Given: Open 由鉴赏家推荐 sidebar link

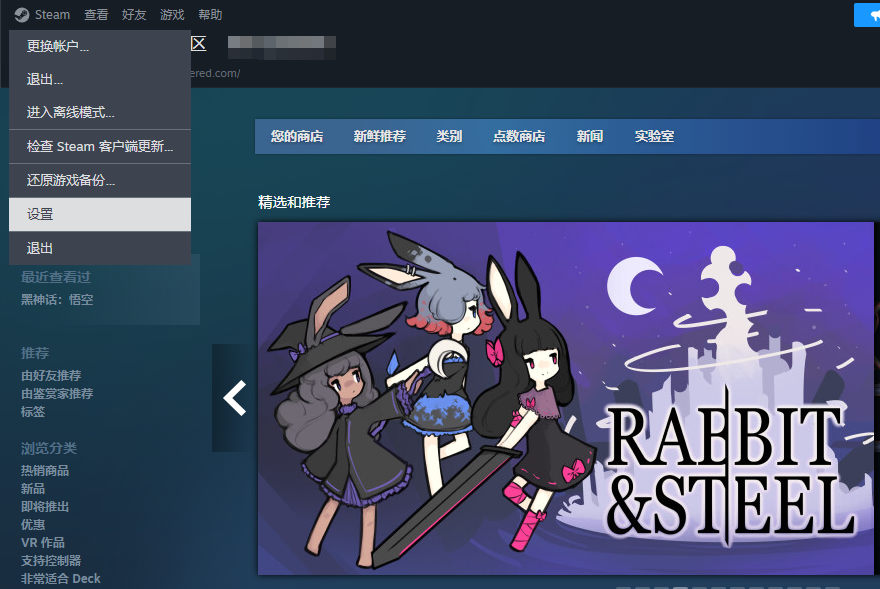Looking at the screenshot, I should (x=57, y=394).
